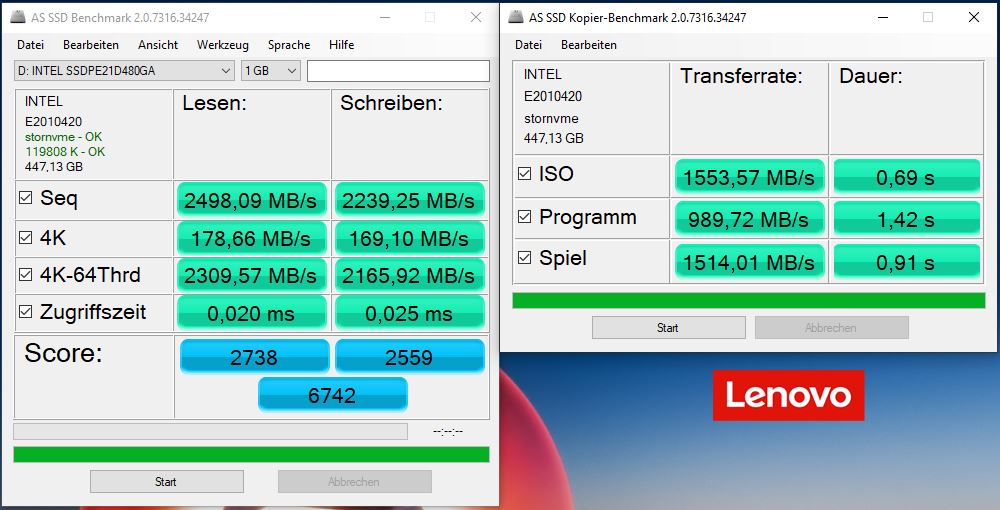Open the Sprache menu
The image size is (1000, 510).
(289, 45)
